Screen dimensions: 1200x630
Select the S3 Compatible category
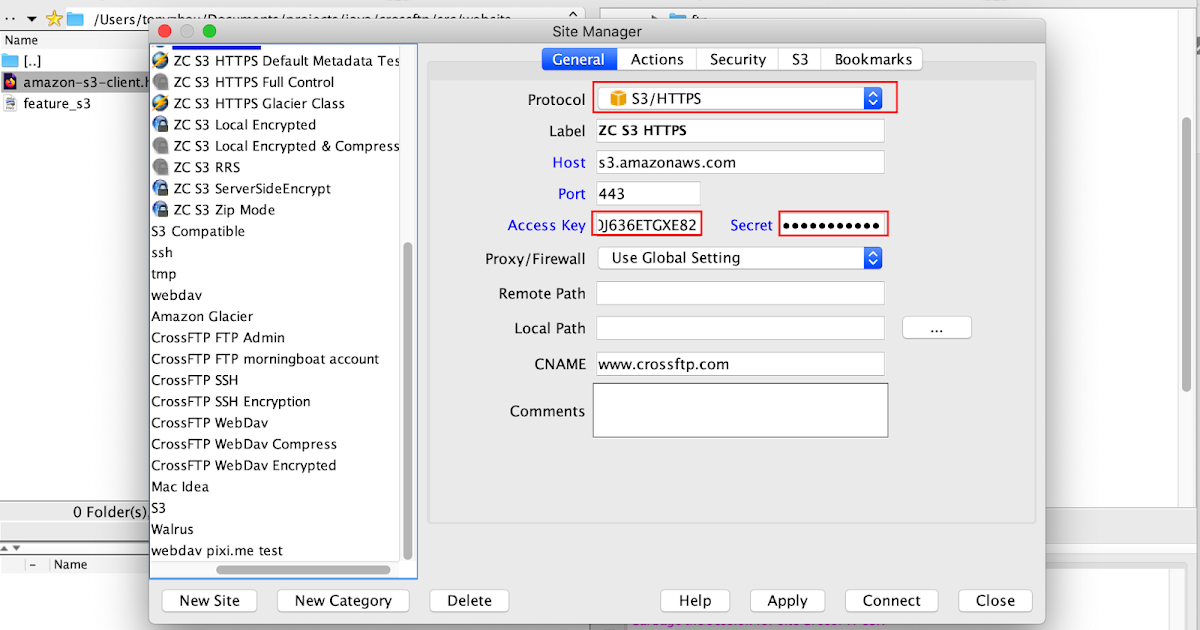(x=198, y=231)
